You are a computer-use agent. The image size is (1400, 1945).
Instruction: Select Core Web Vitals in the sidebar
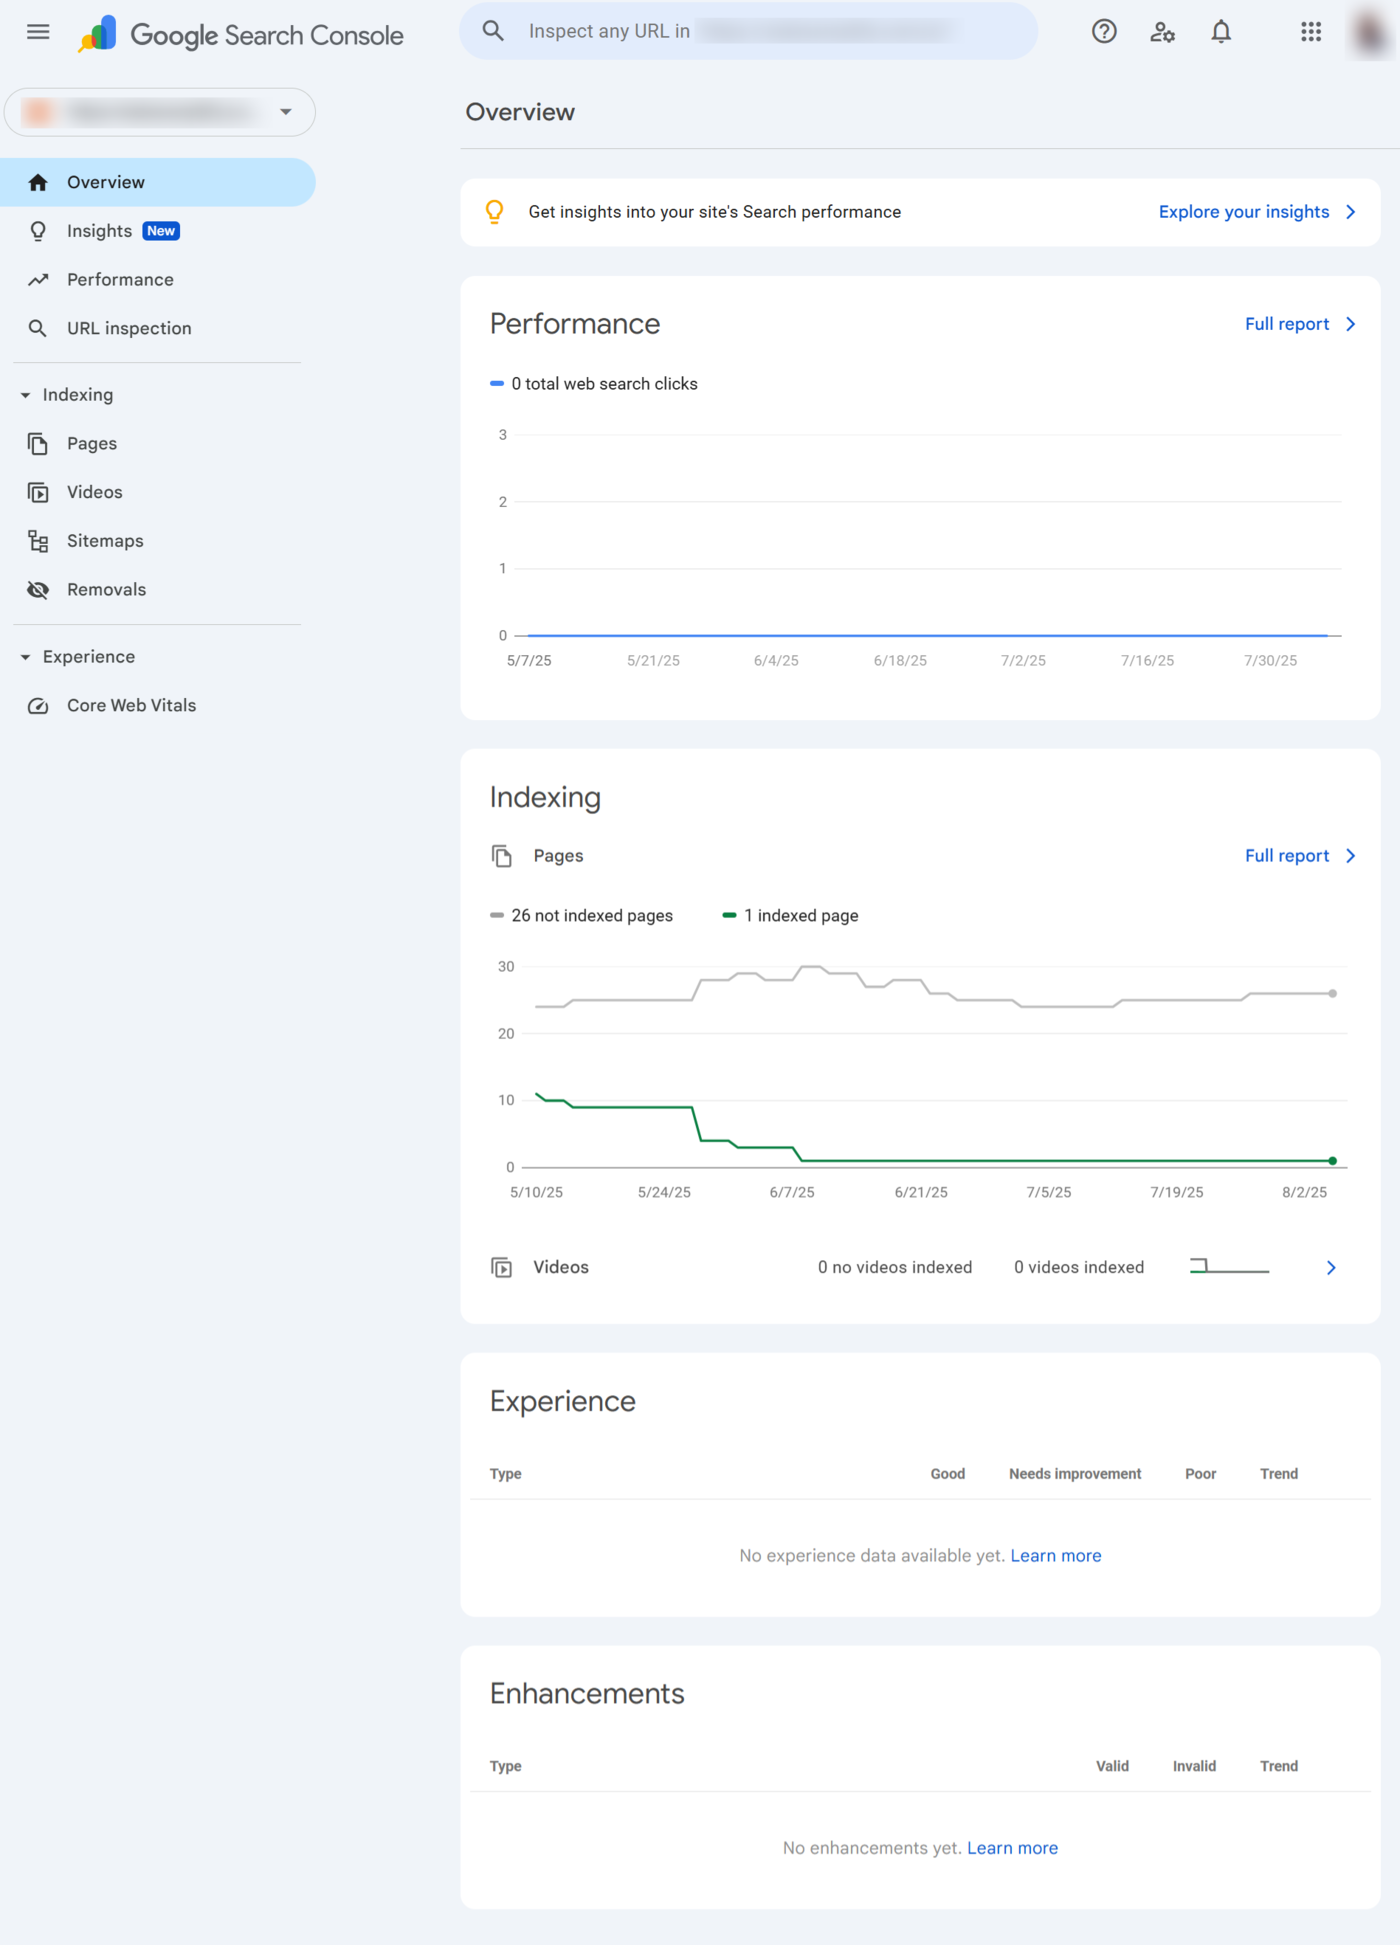point(131,706)
